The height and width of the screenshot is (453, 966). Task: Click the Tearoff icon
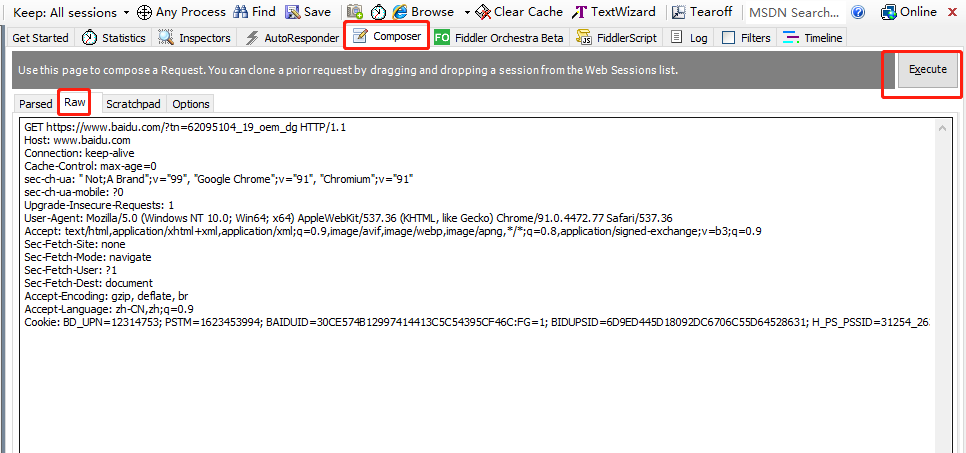pyautogui.click(x=679, y=12)
